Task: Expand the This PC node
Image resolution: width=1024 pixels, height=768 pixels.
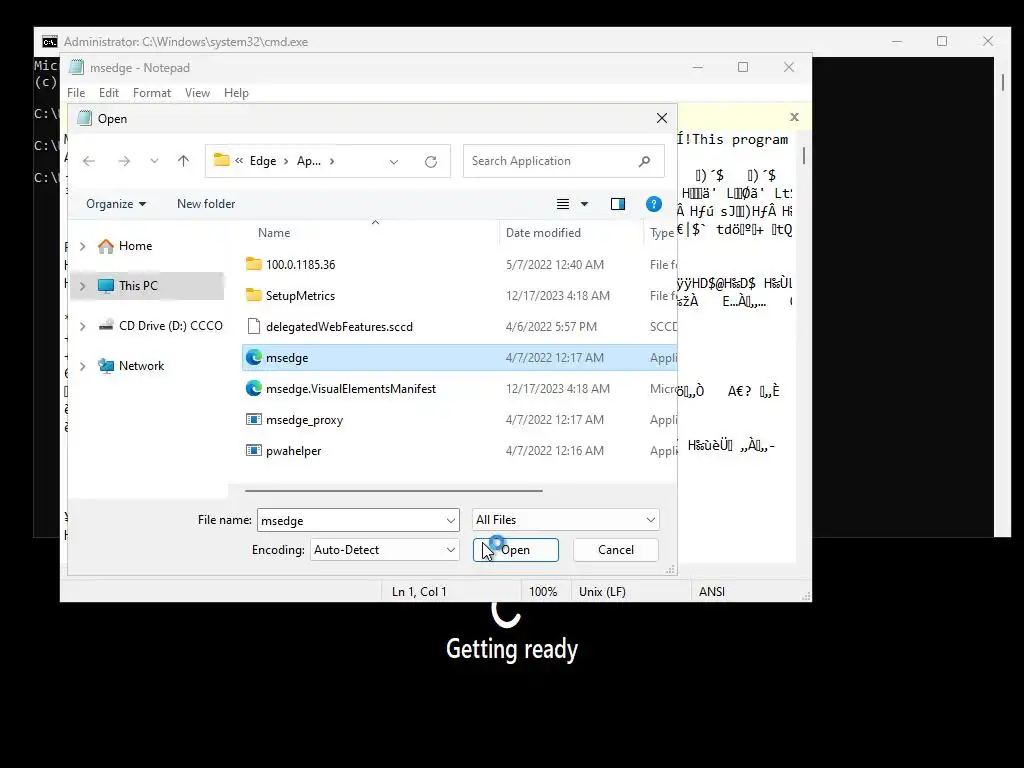Action: [82, 286]
